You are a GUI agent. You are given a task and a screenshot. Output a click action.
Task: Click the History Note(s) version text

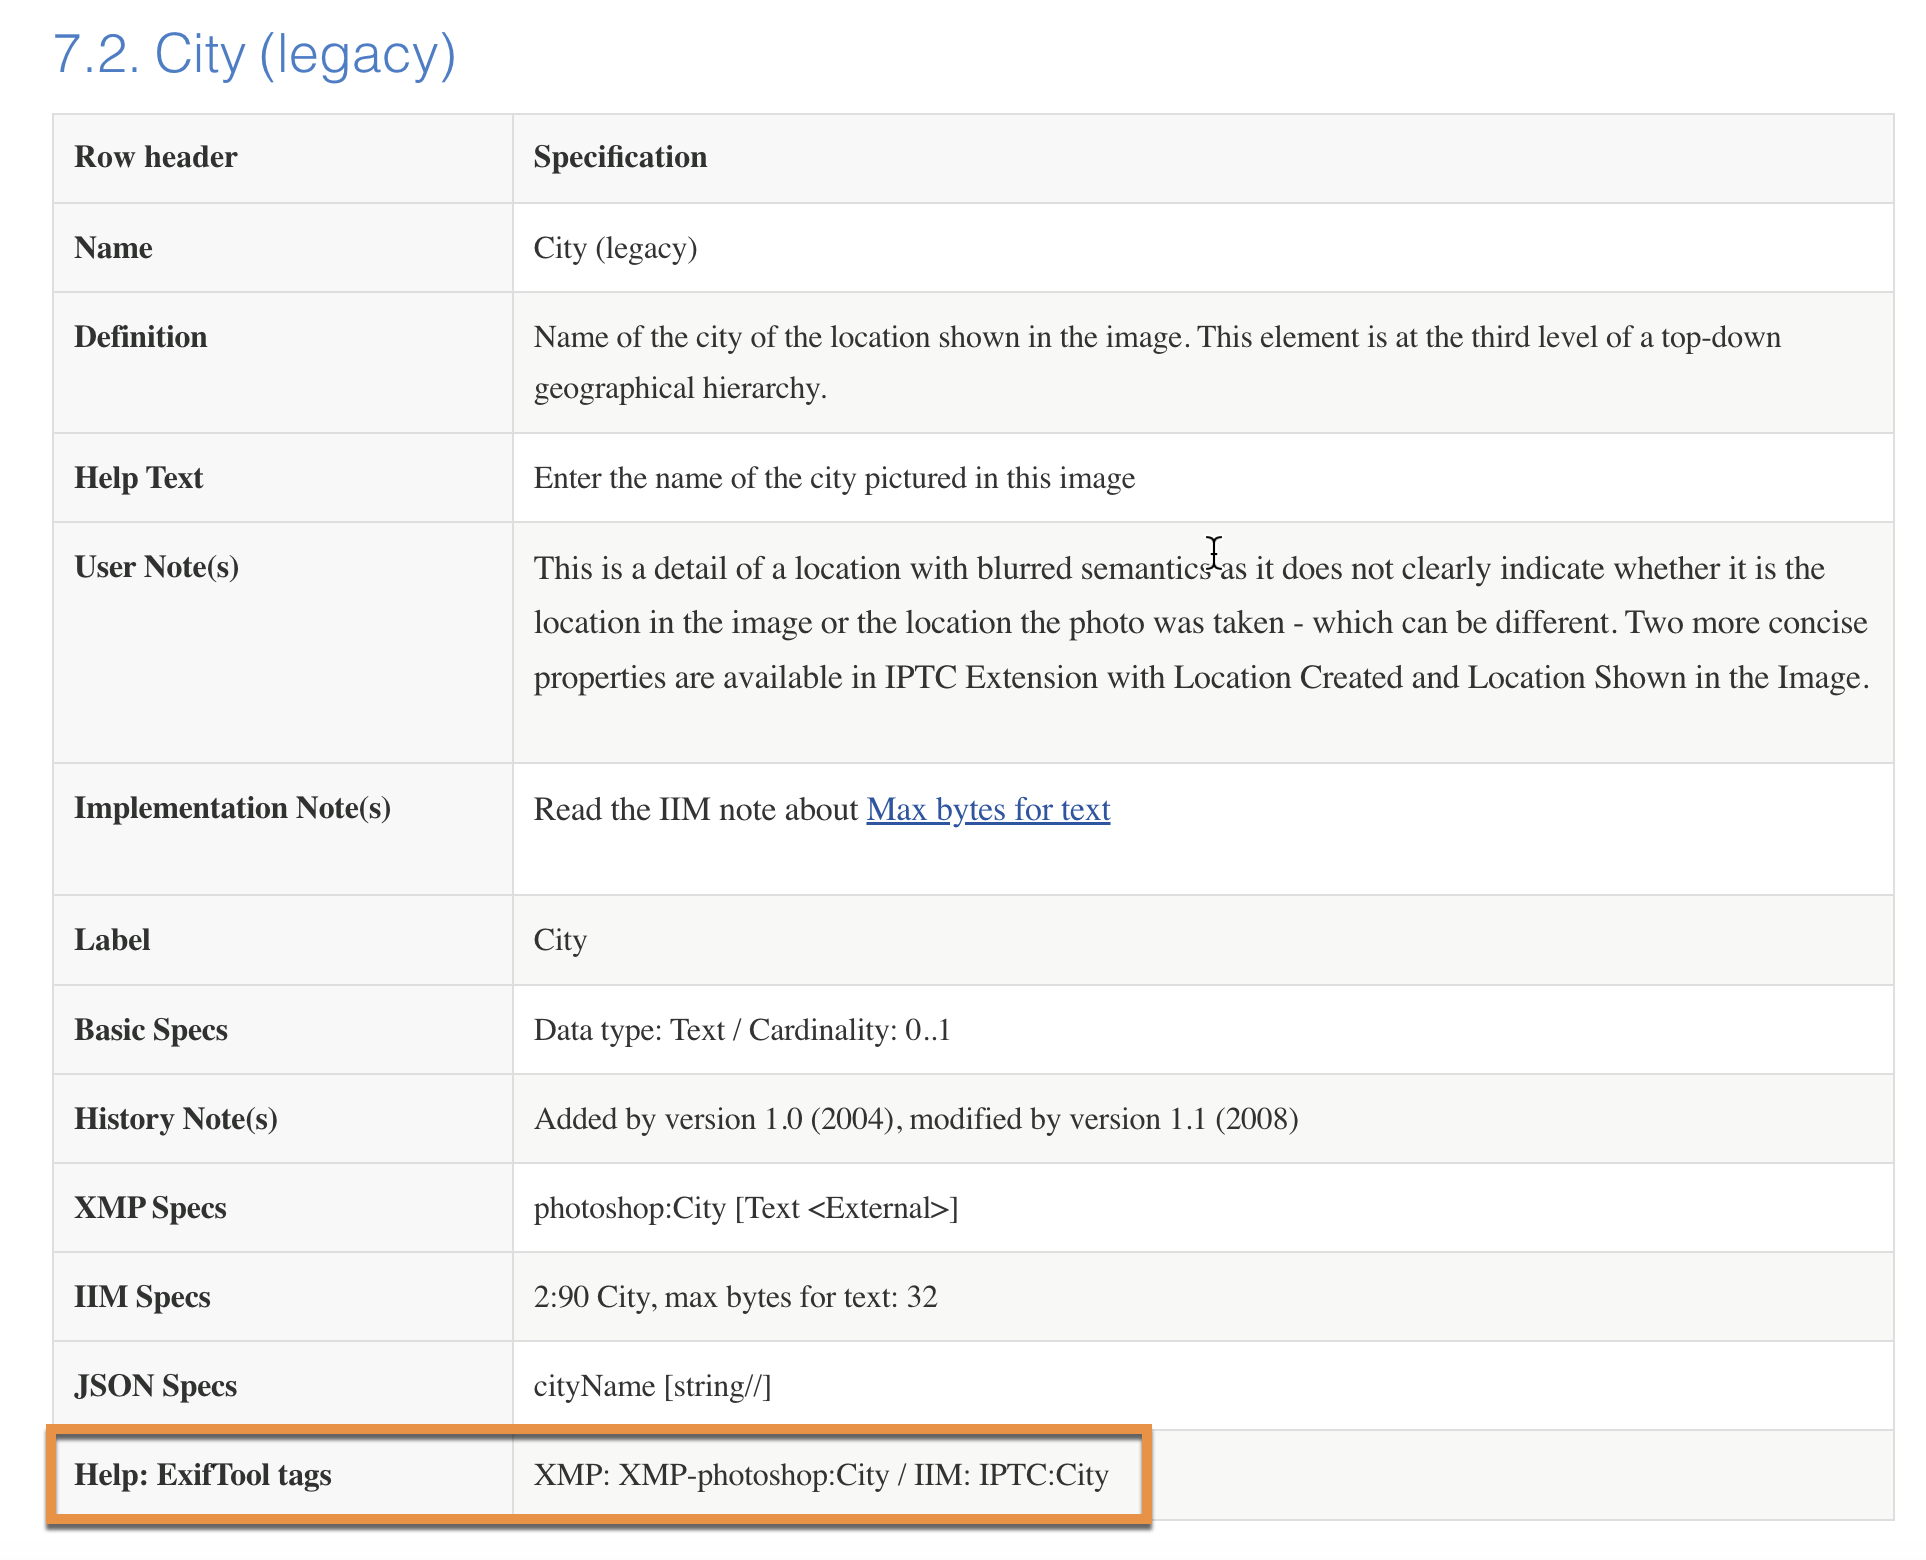pos(915,1119)
